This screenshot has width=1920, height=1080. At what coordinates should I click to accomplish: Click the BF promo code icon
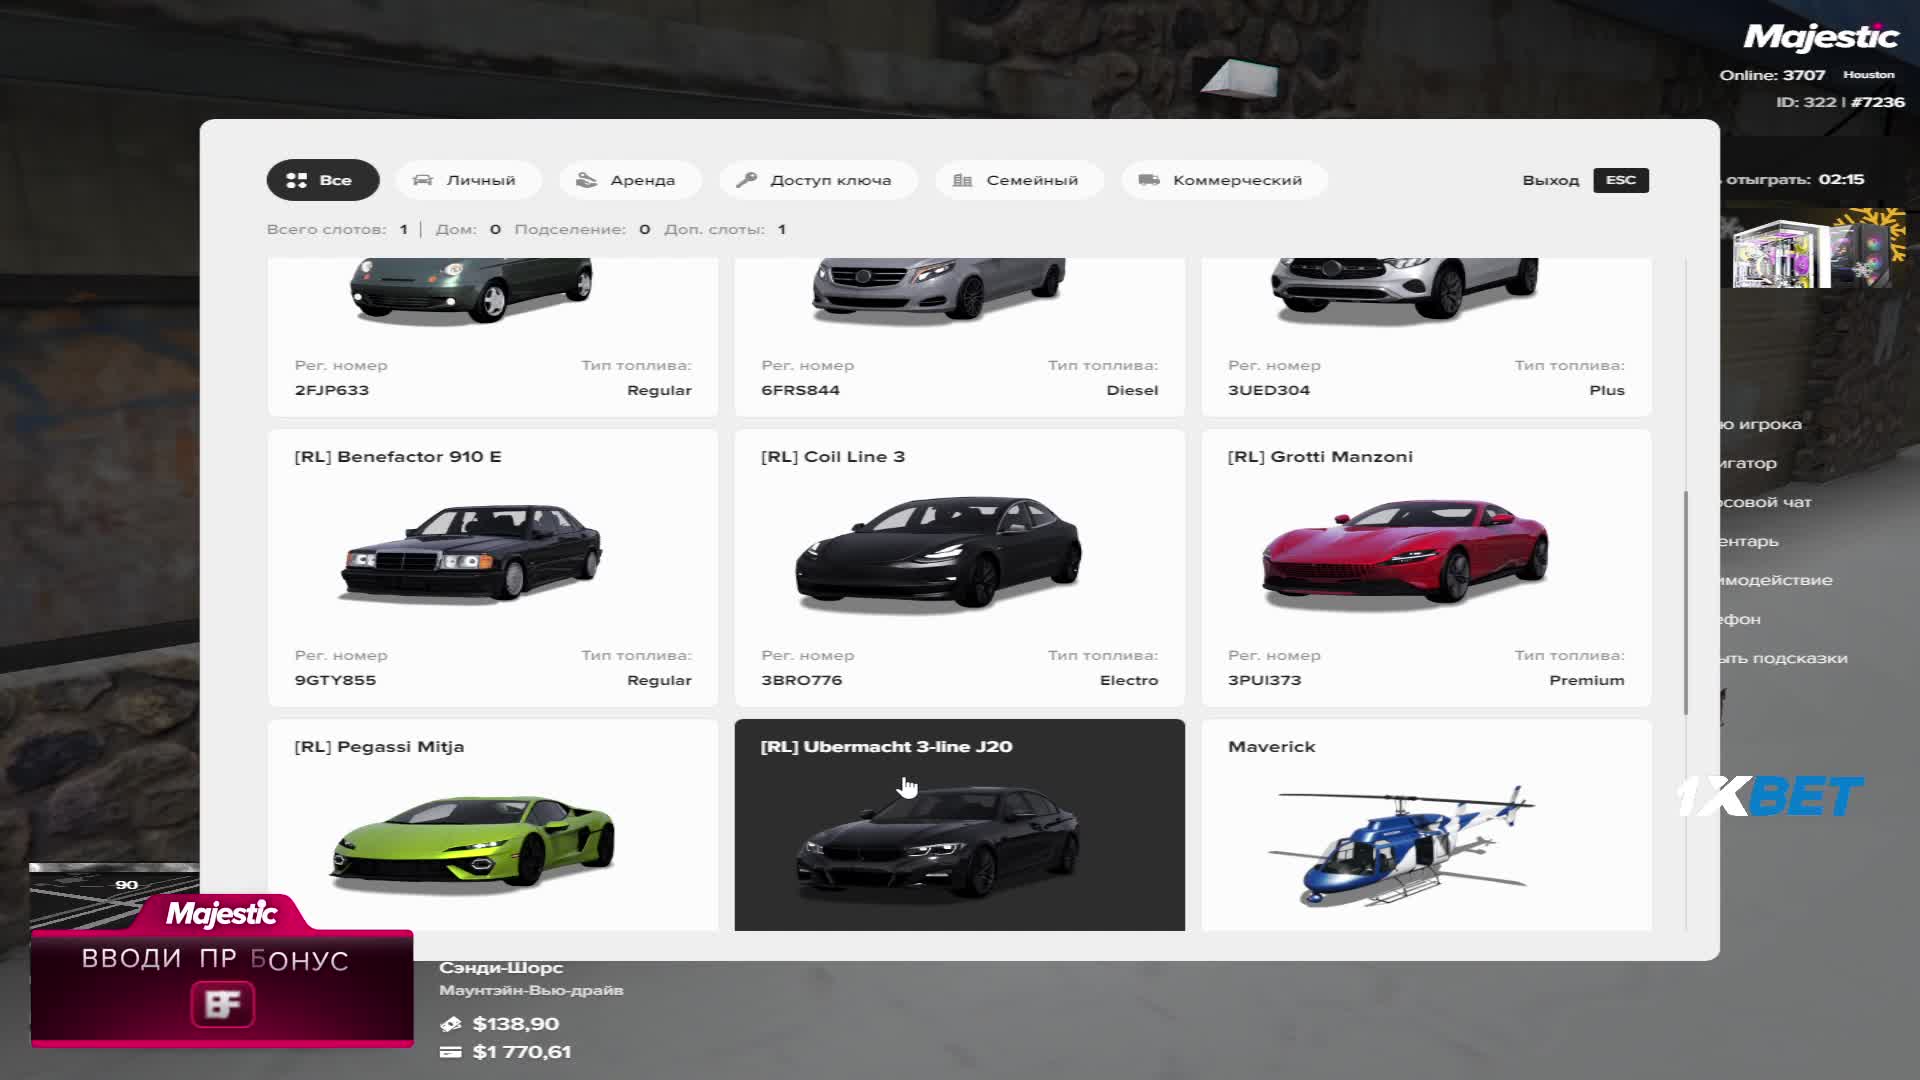click(x=222, y=1004)
